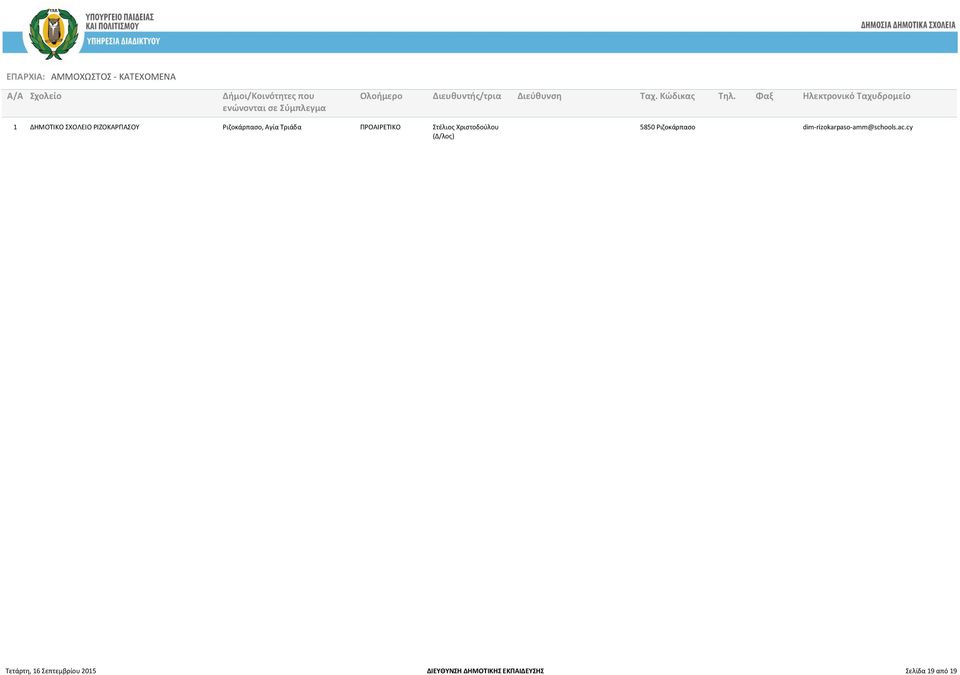
Task: Click the Τετάρτη, 16 Σεπτεμβρίου 2015 date footer
Action: (51, 671)
